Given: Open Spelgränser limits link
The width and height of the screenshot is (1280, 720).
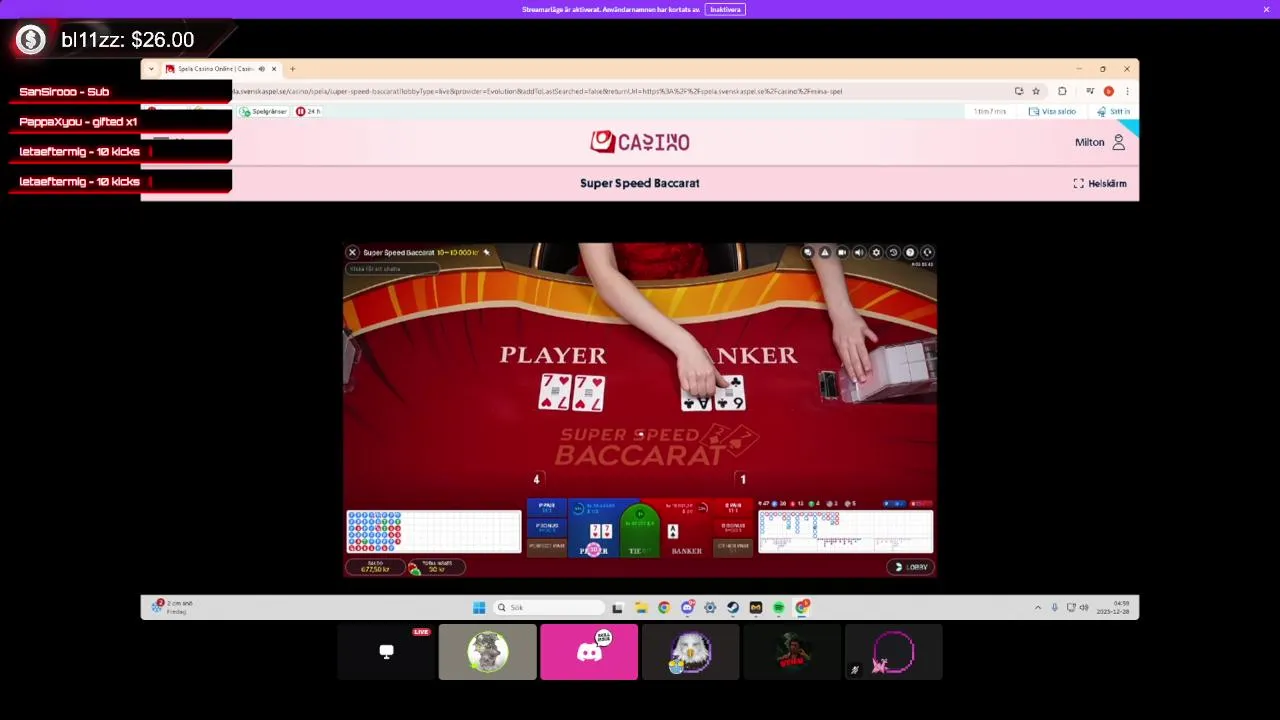Looking at the screenshot, I should point(263,112).
